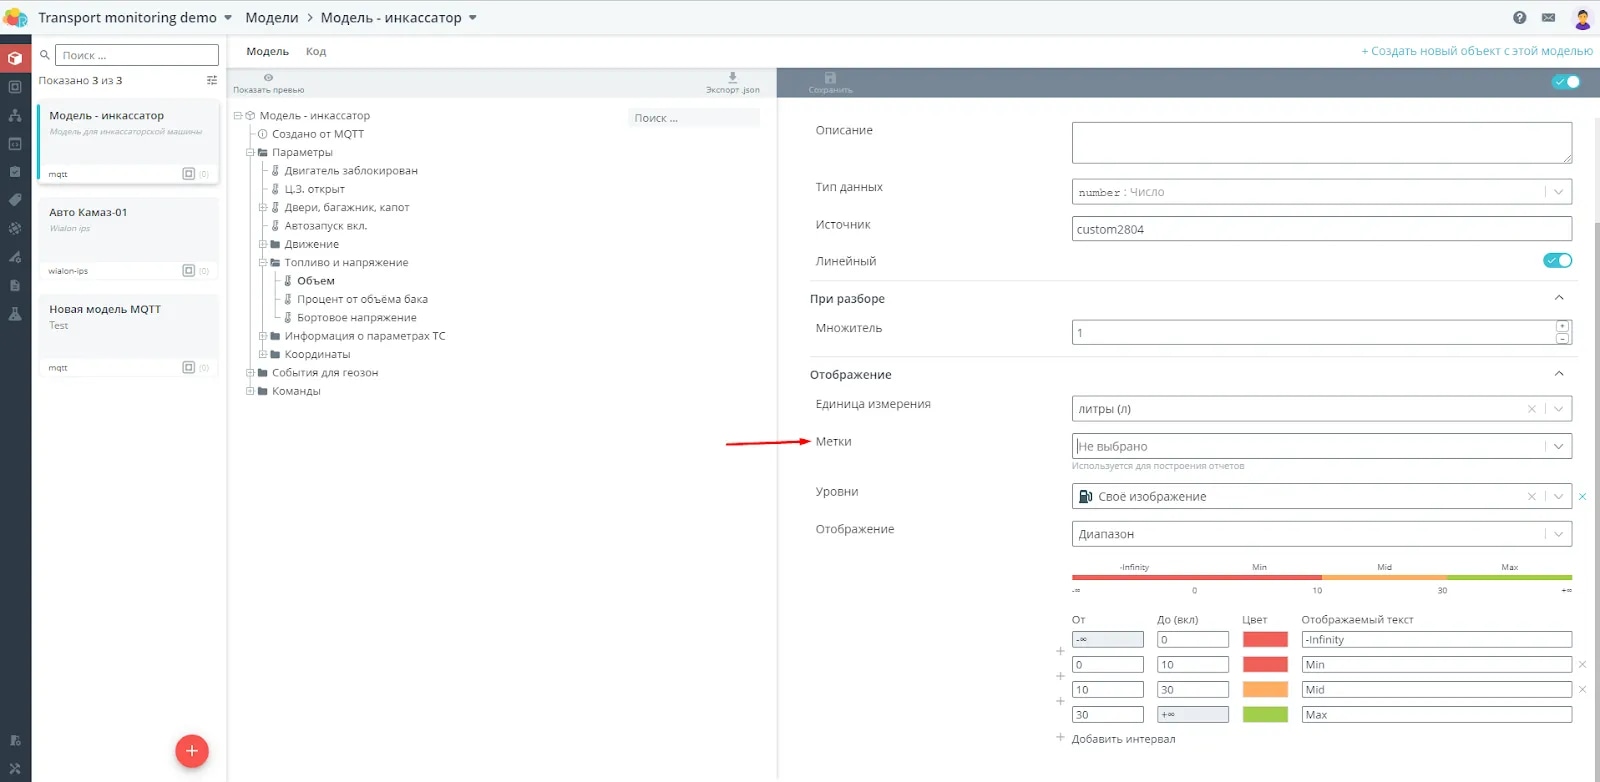
Task: Click Добавить интервал
Action: [1123, 739]
